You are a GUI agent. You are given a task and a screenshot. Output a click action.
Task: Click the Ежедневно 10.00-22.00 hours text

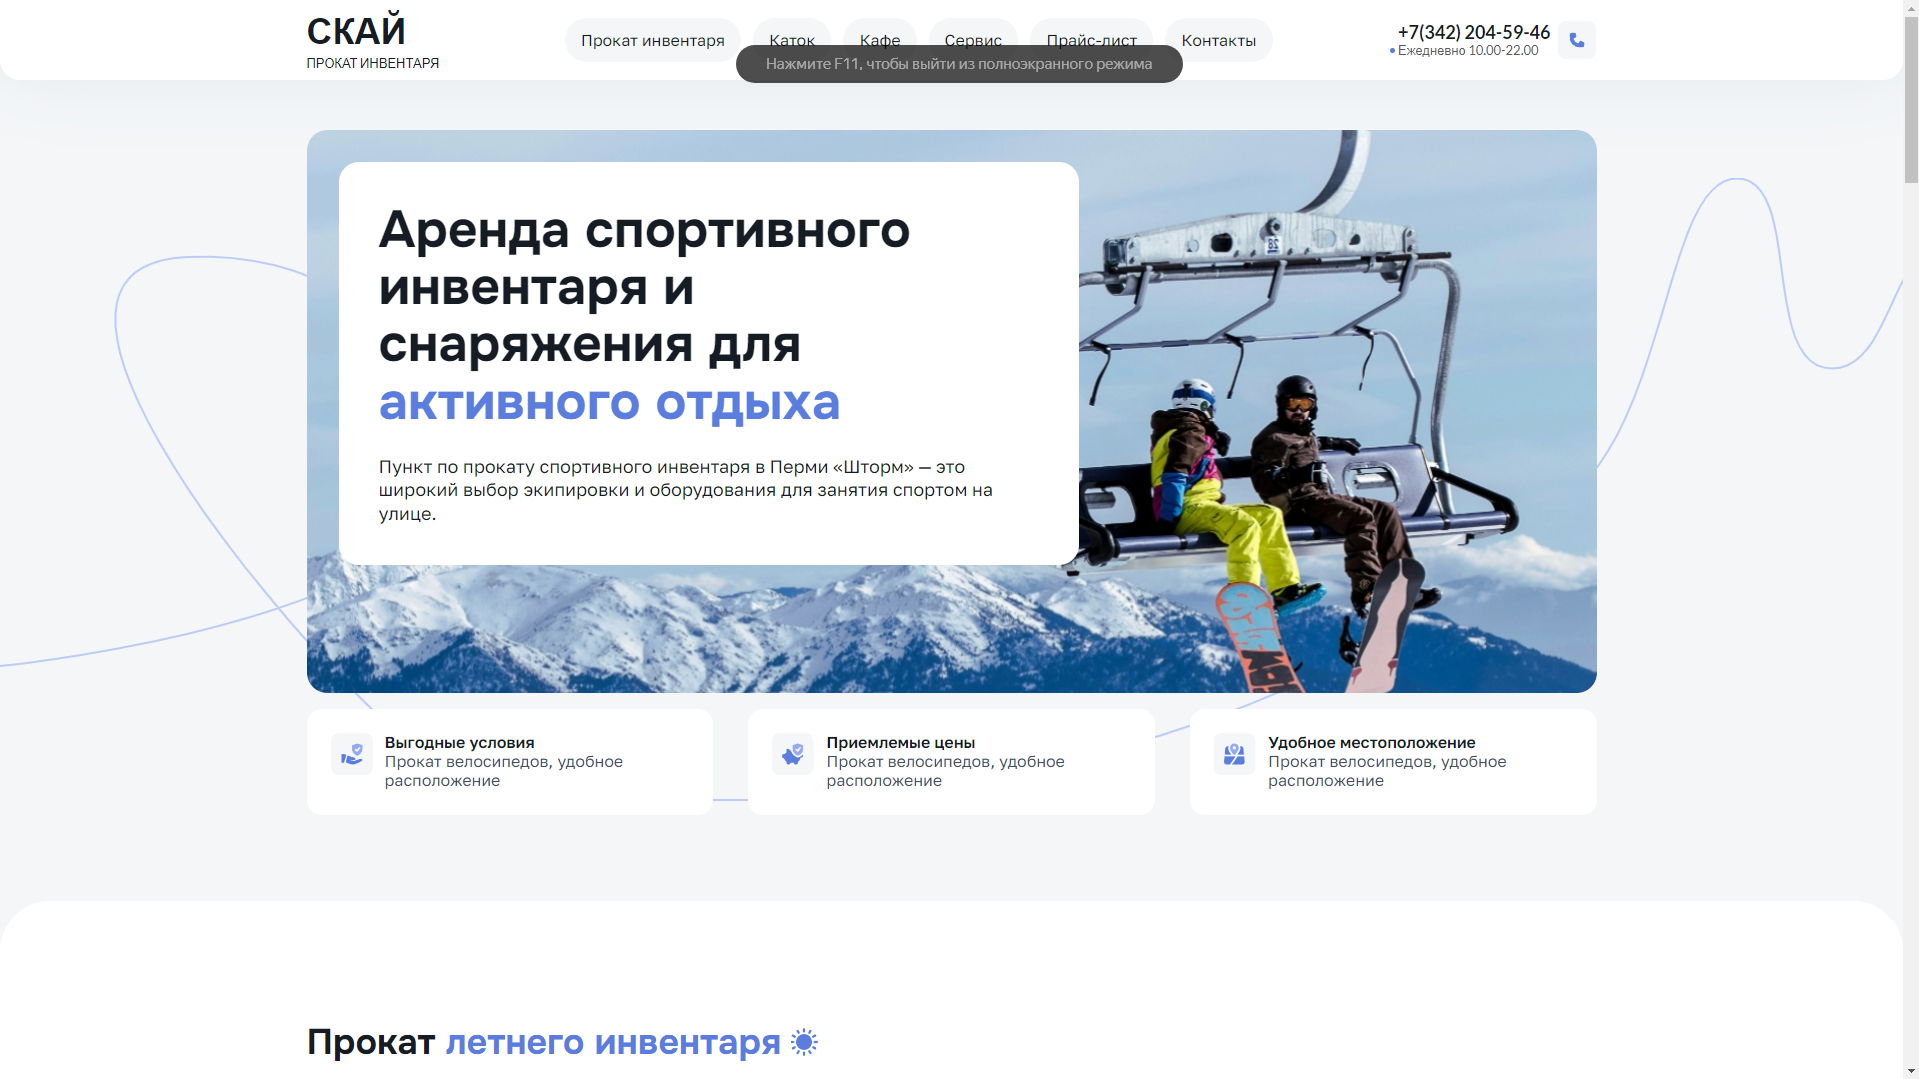pos(1467,51)
